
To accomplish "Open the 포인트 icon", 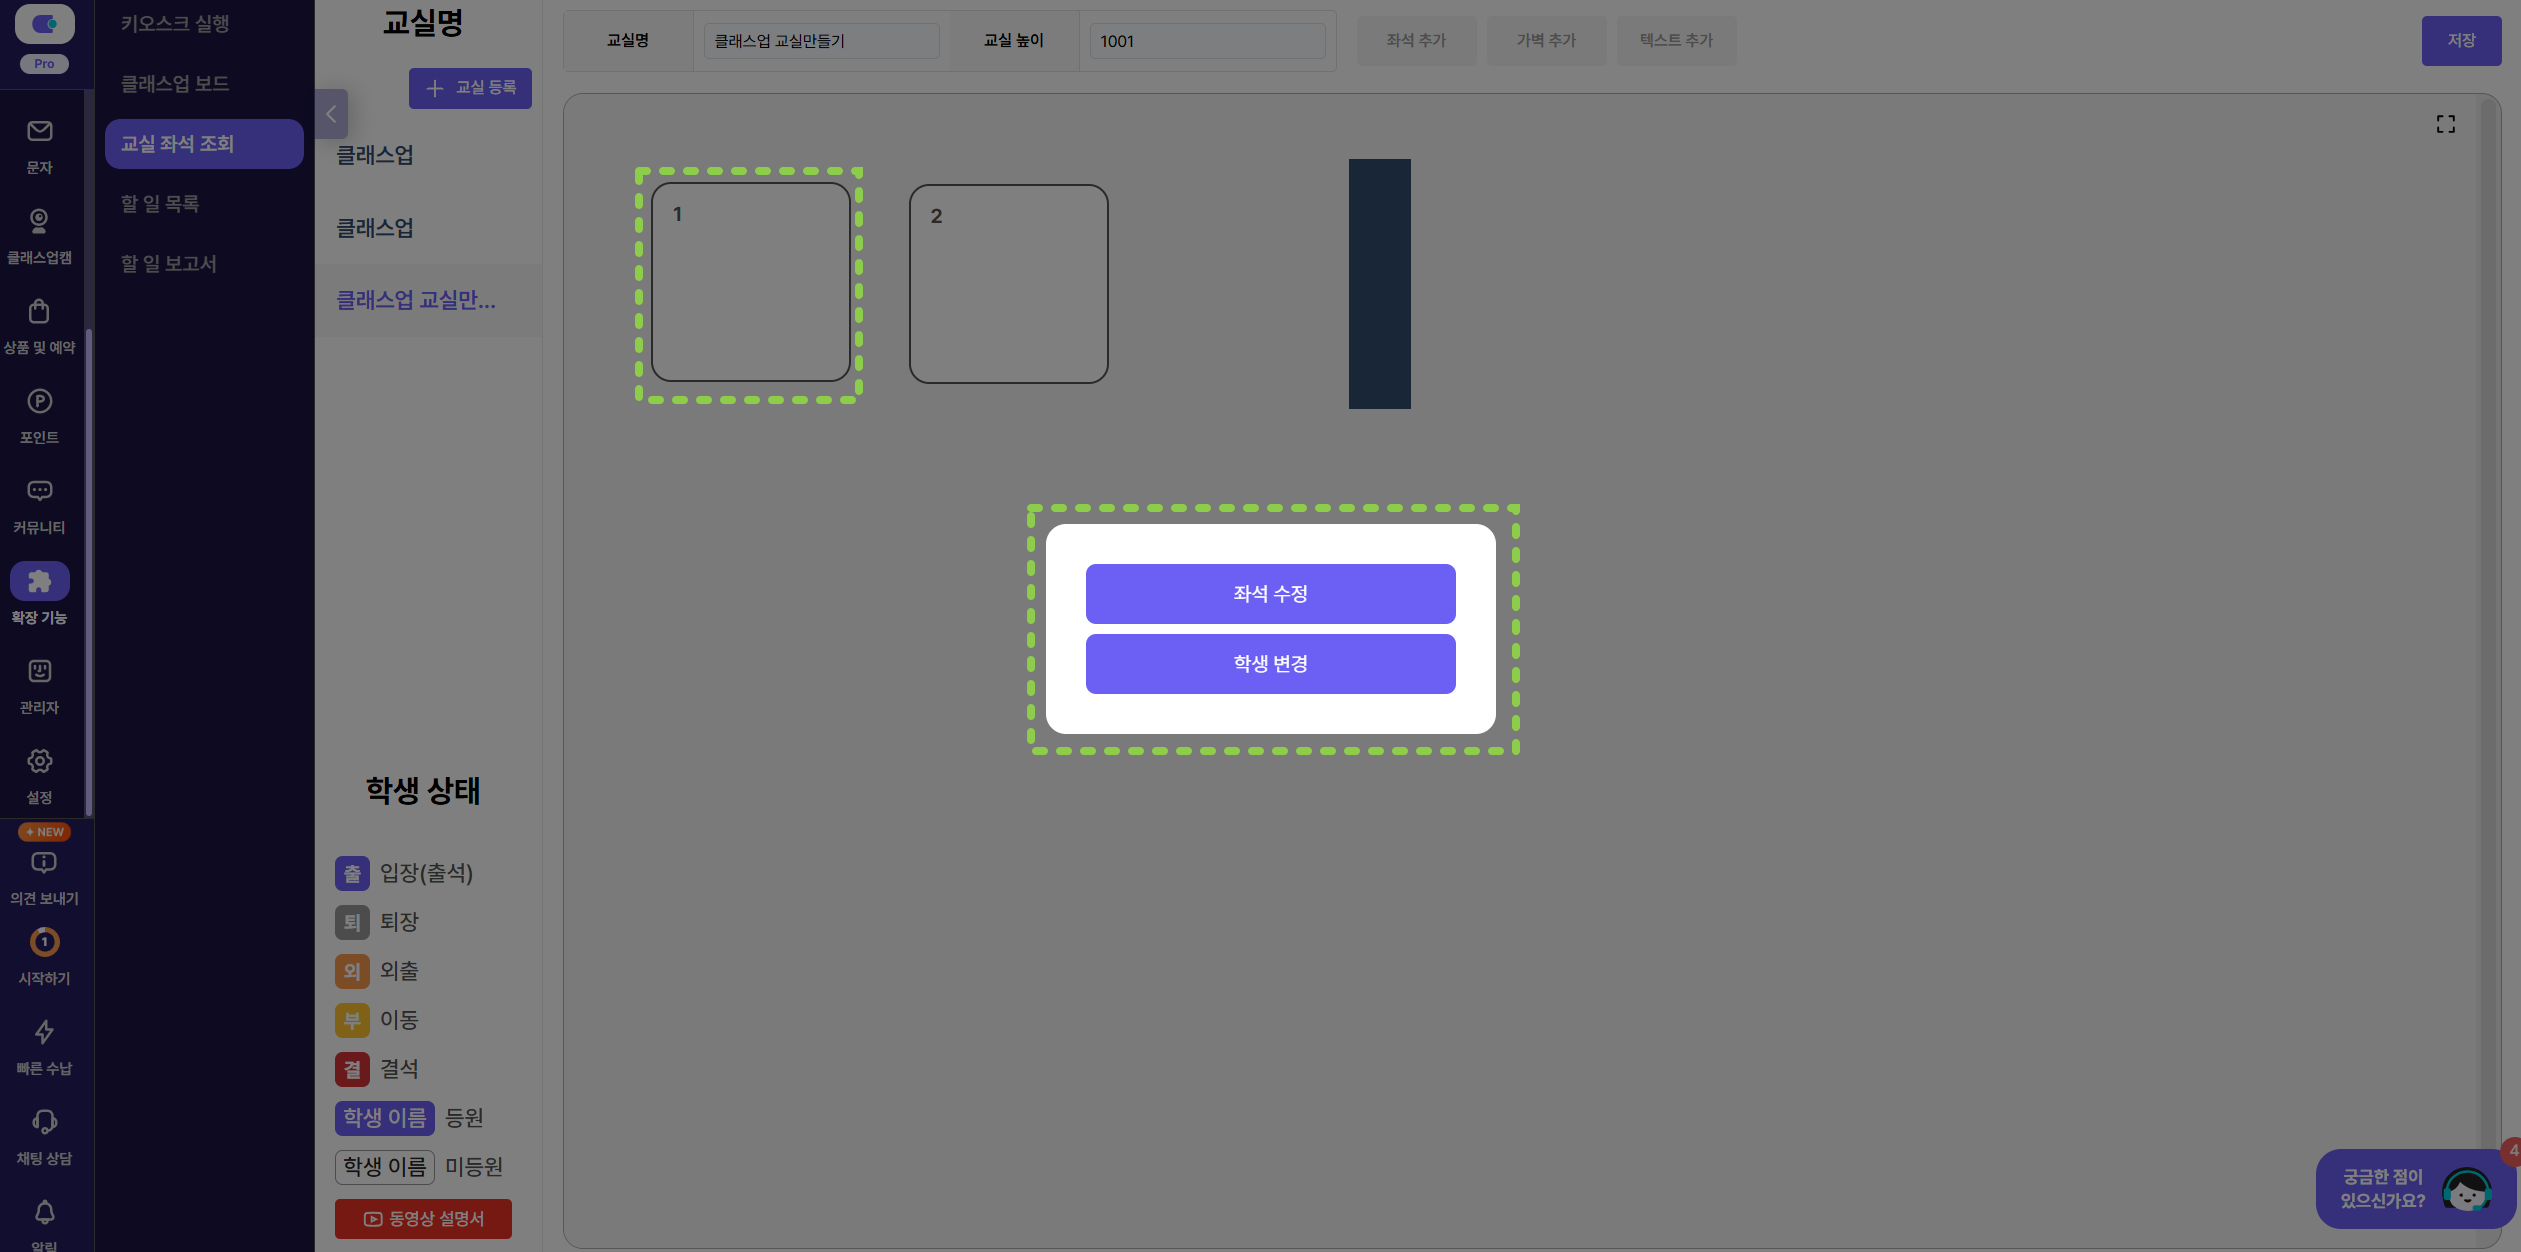I will [39, 401].
